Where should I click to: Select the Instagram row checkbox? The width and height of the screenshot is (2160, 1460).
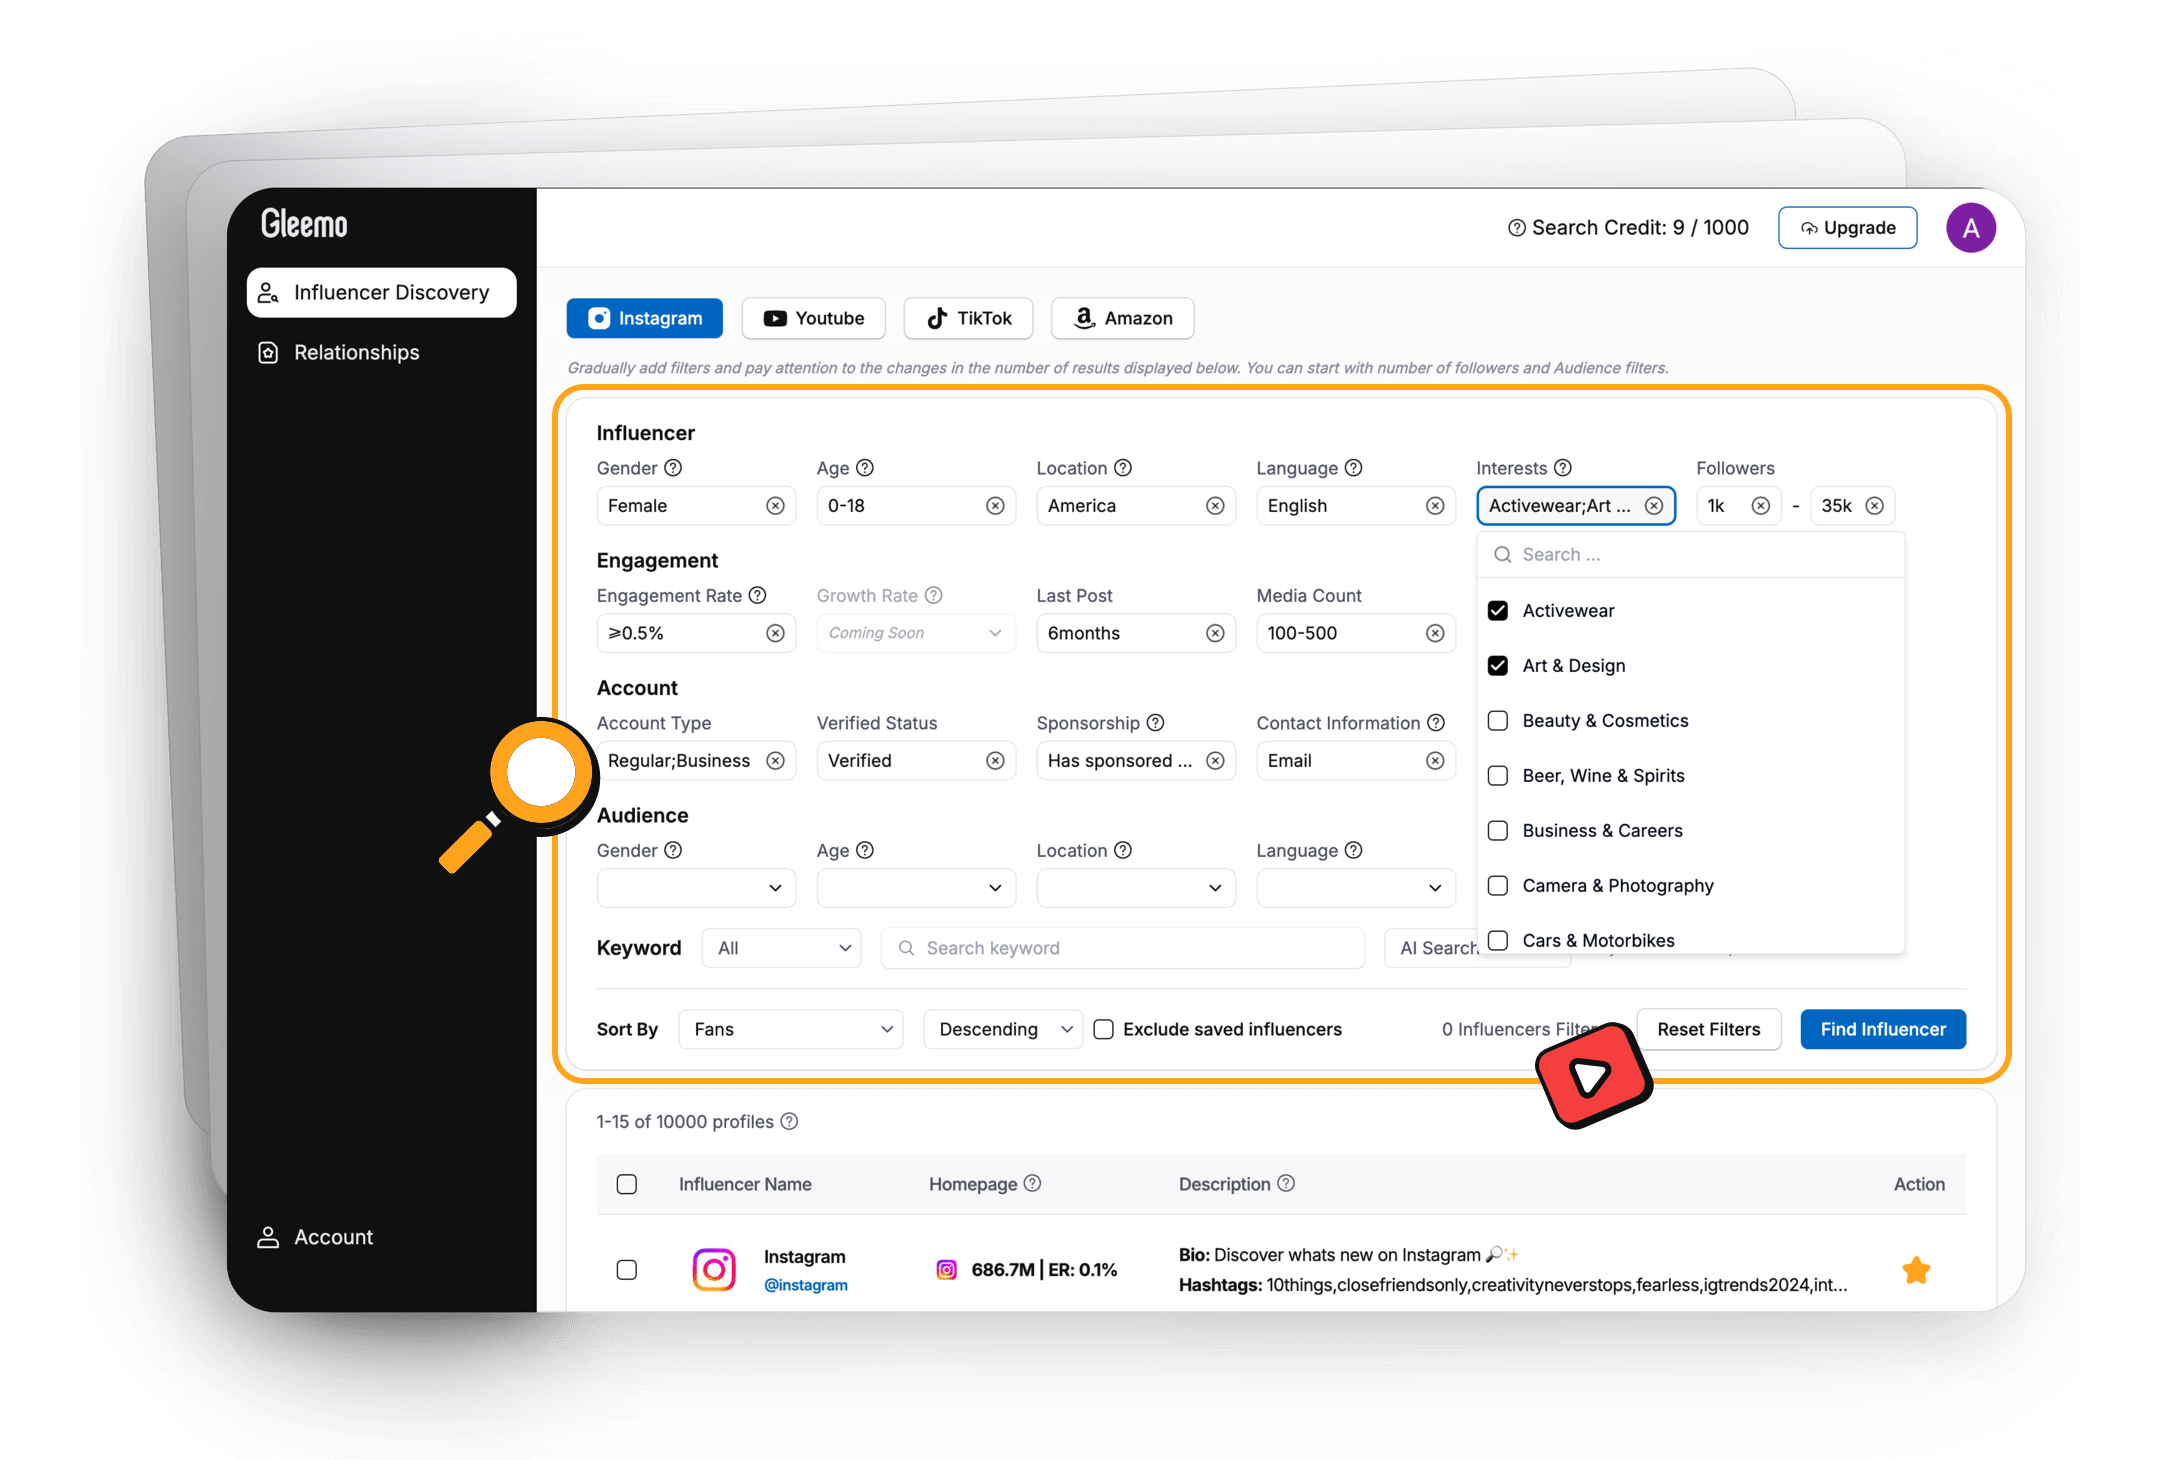coord(627,1270)
